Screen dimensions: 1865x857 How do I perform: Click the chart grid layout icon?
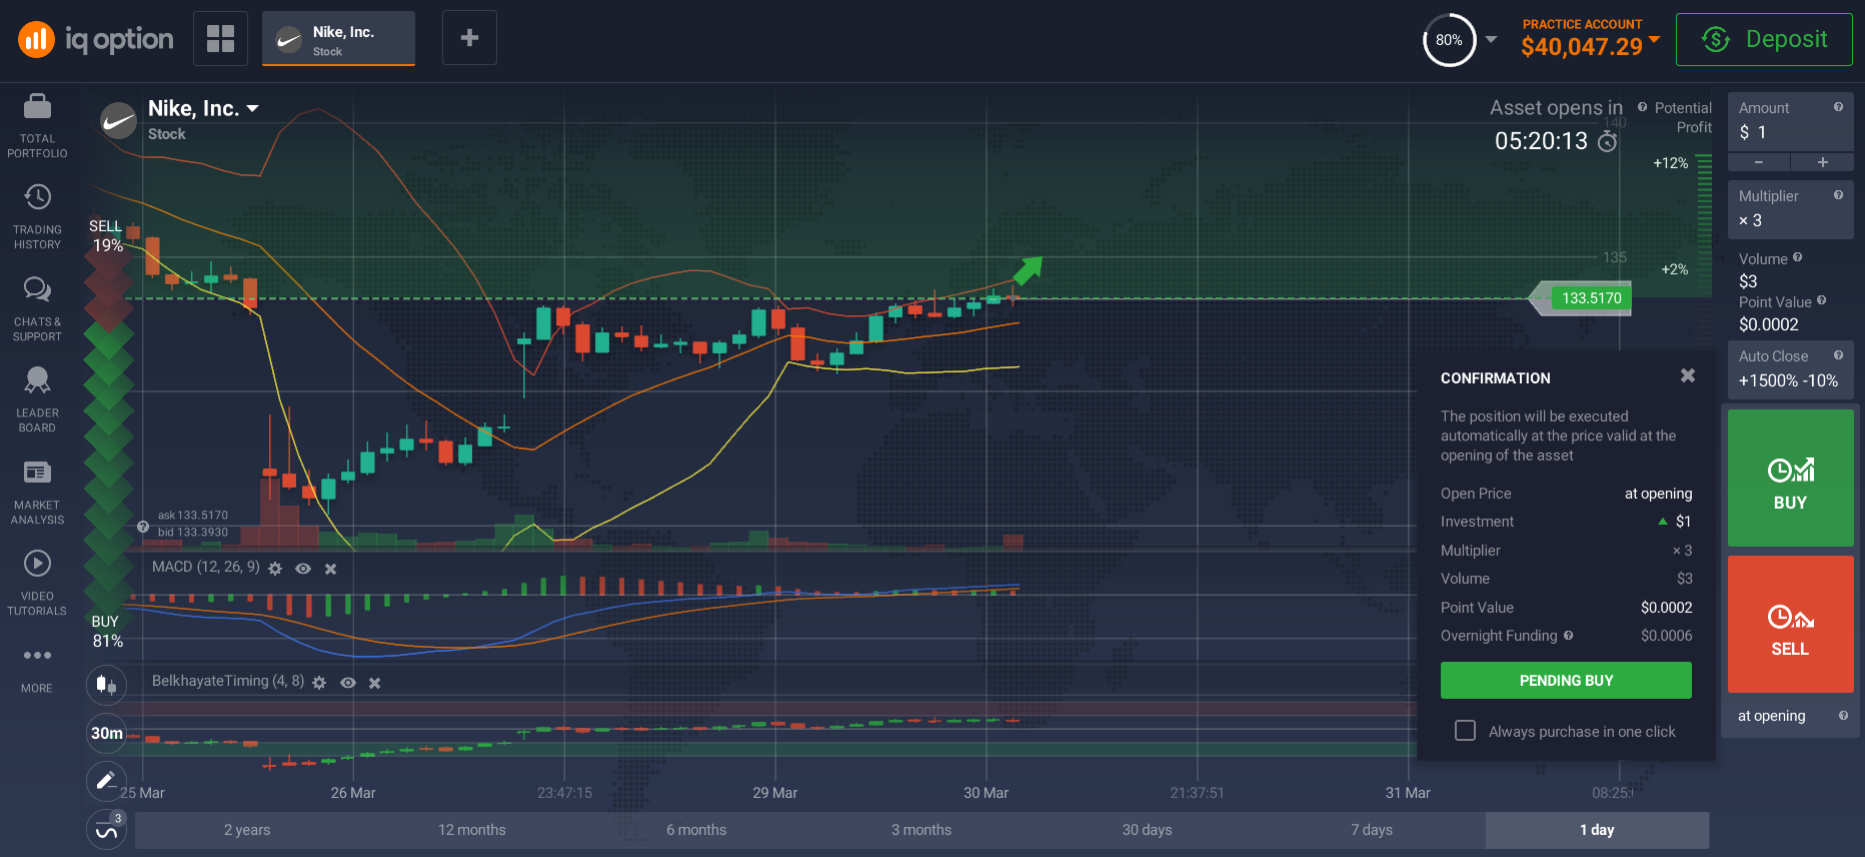point(220,38)
